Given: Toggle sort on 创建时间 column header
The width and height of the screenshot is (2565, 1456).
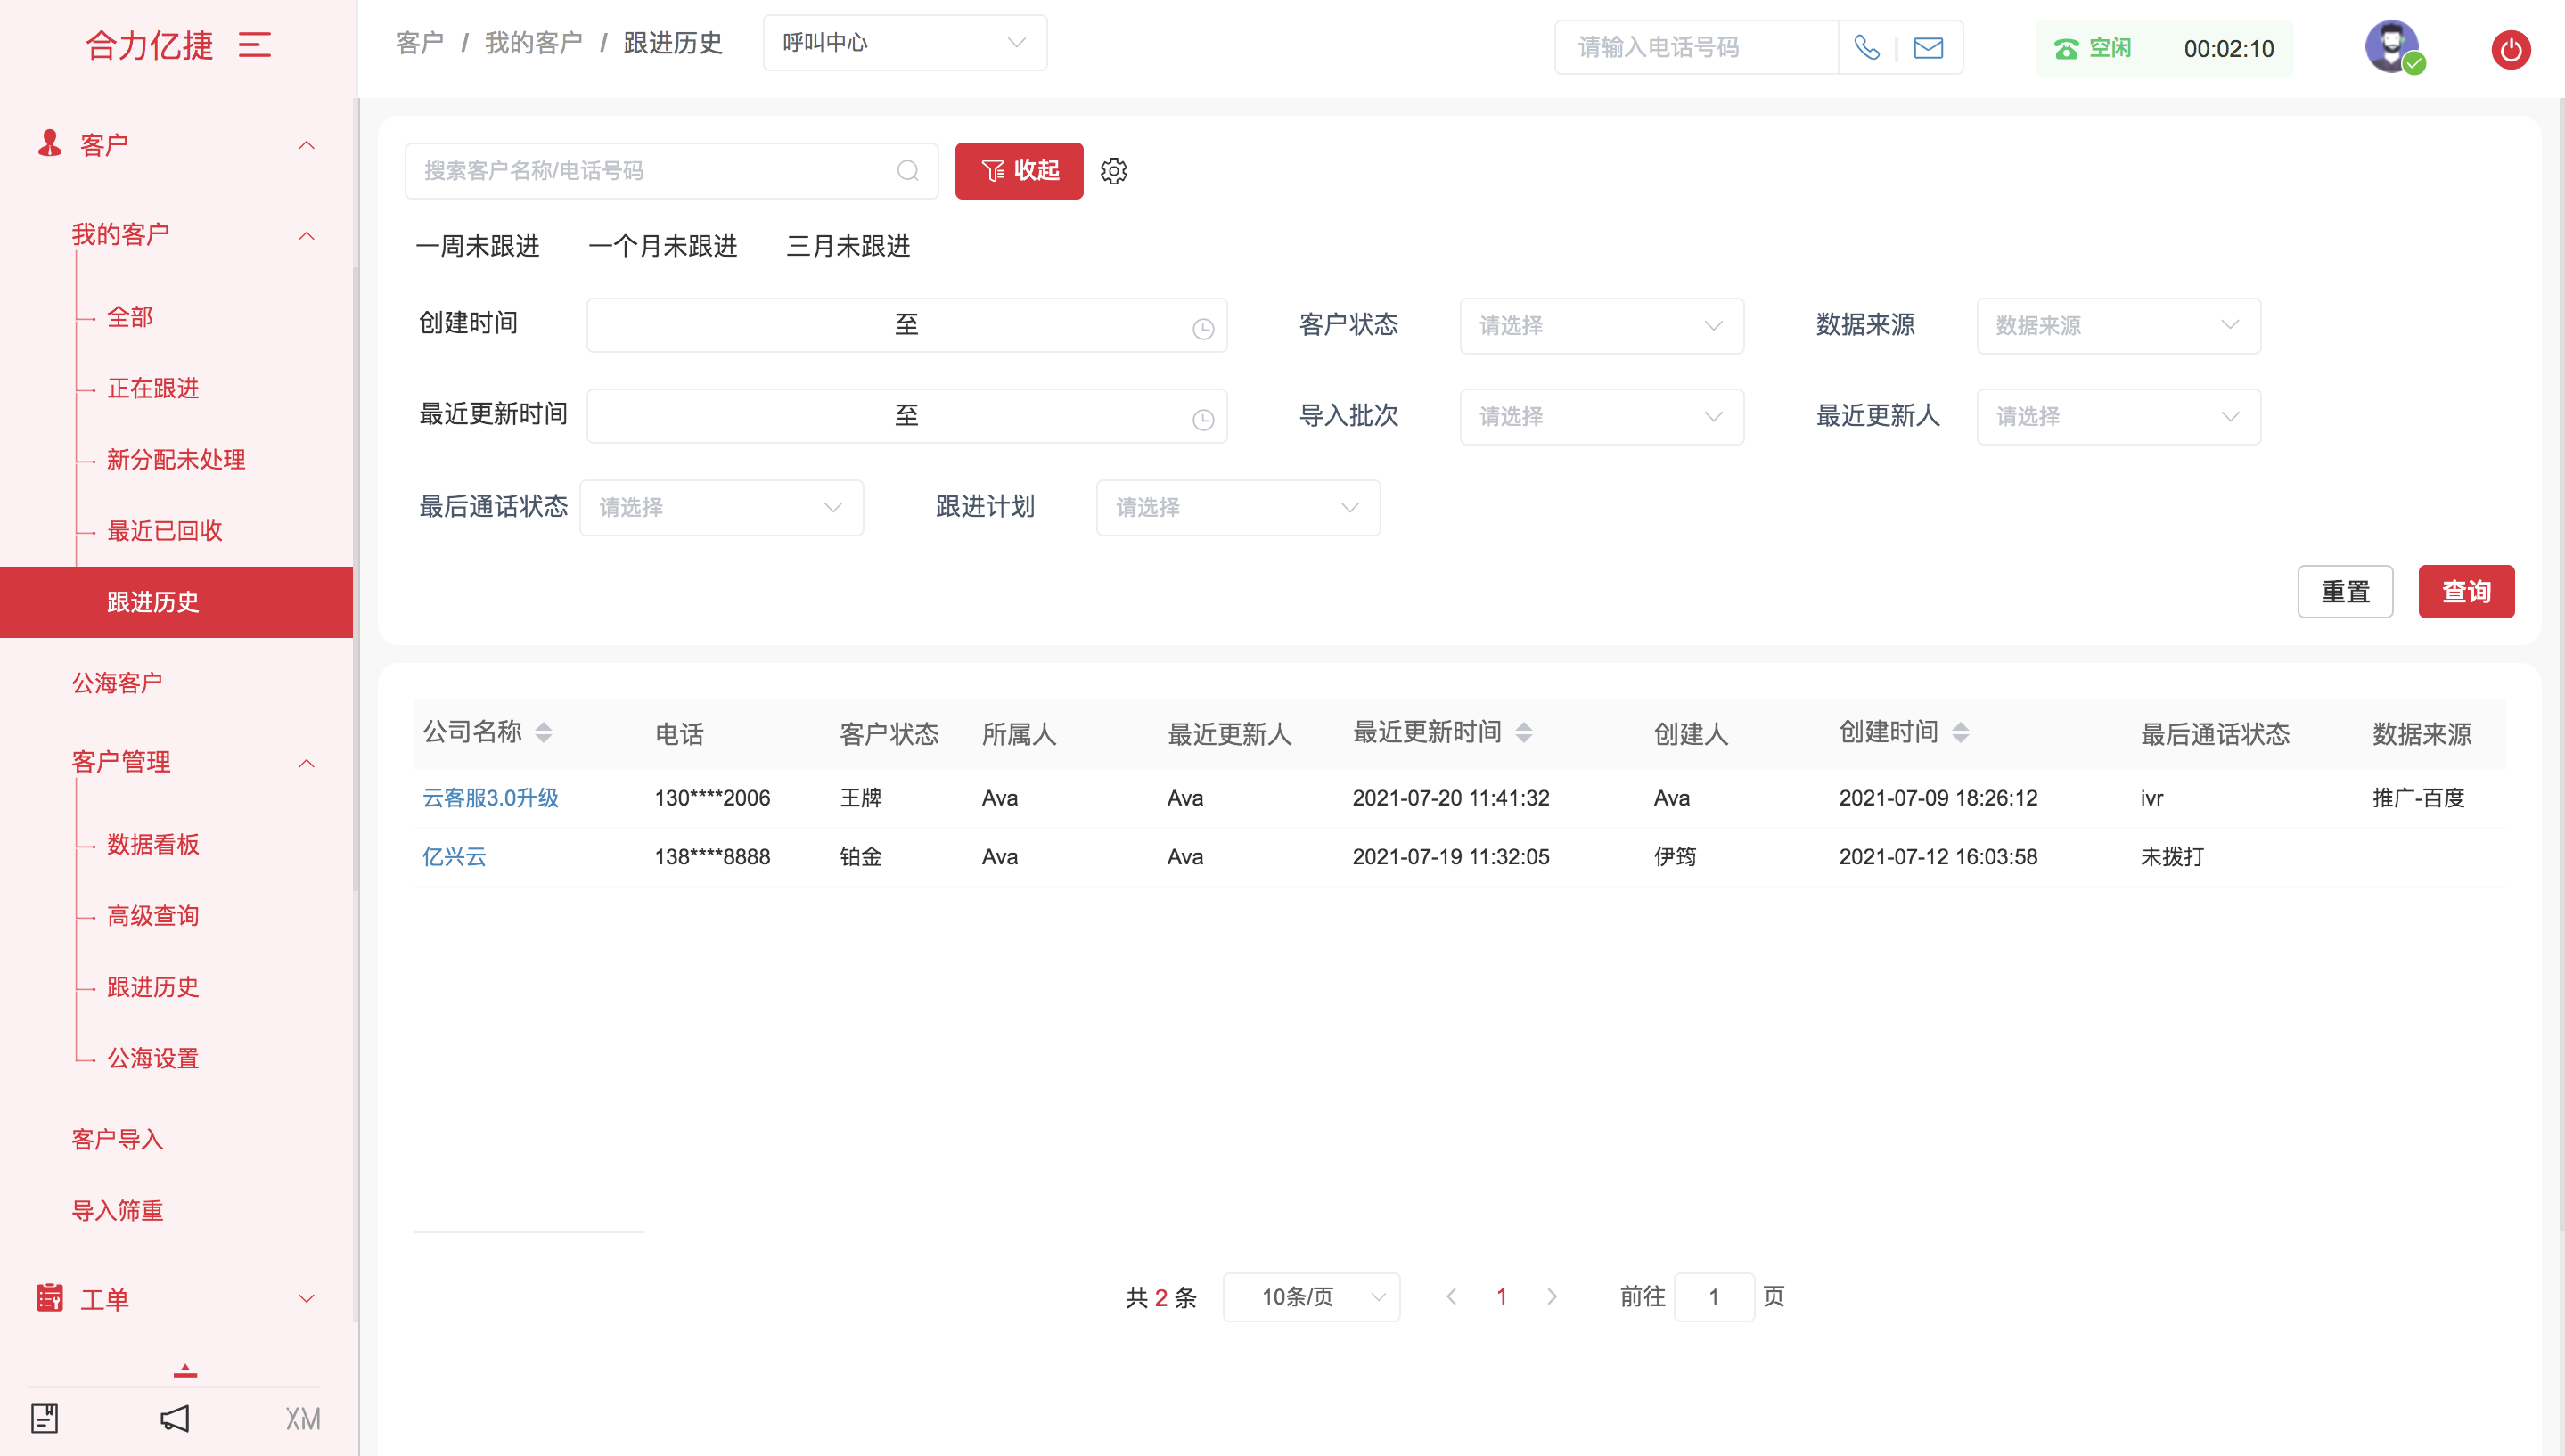Looking at the screenshot, I should [1960, 733].
